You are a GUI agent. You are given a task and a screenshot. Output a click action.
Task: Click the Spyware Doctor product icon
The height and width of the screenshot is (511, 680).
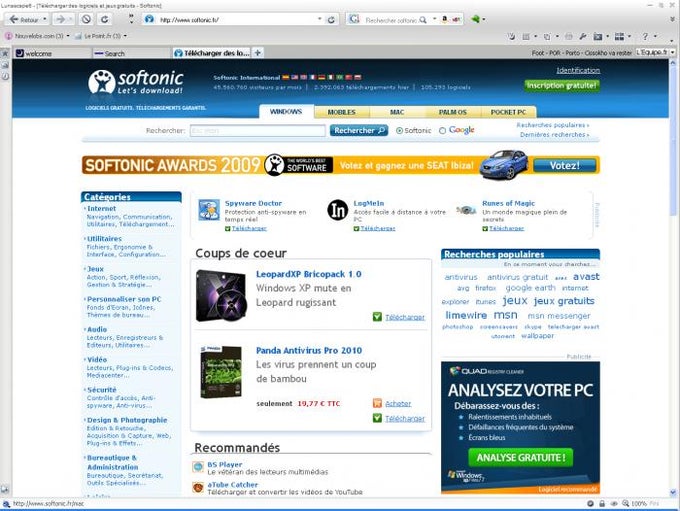click(x=209, y=210)
